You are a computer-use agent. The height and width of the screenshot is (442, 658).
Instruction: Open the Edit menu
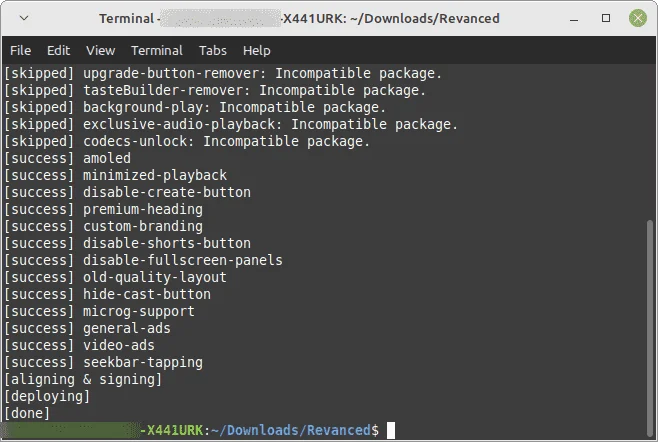coord(58,51)
